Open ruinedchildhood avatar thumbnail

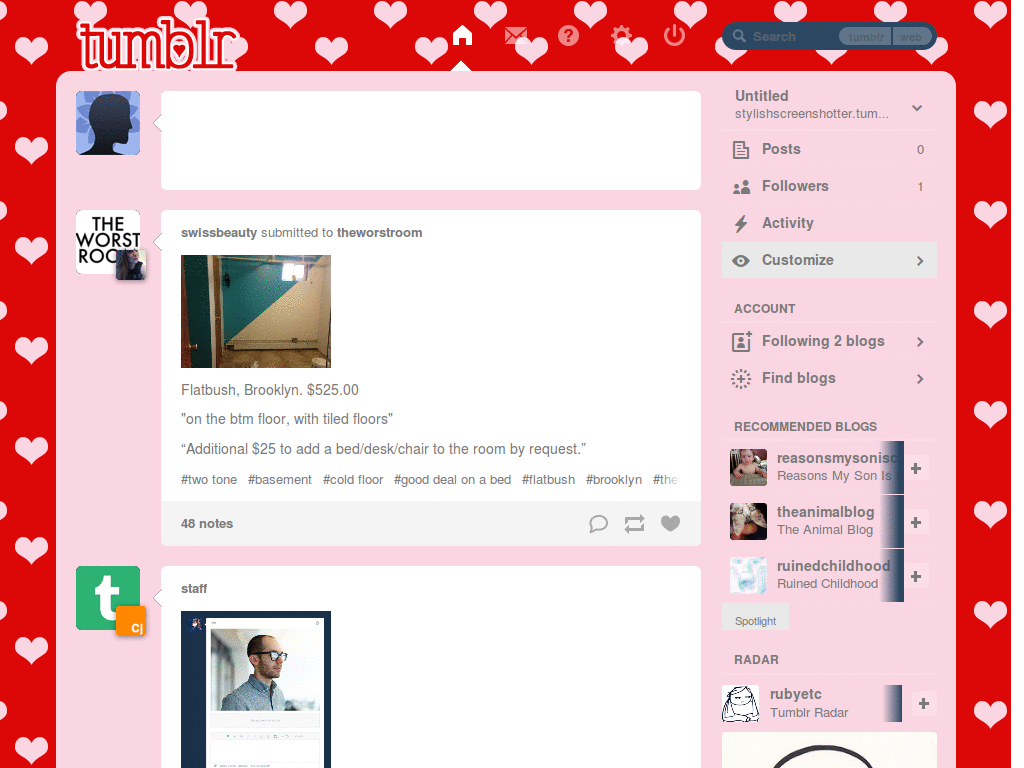coord(748,575)
